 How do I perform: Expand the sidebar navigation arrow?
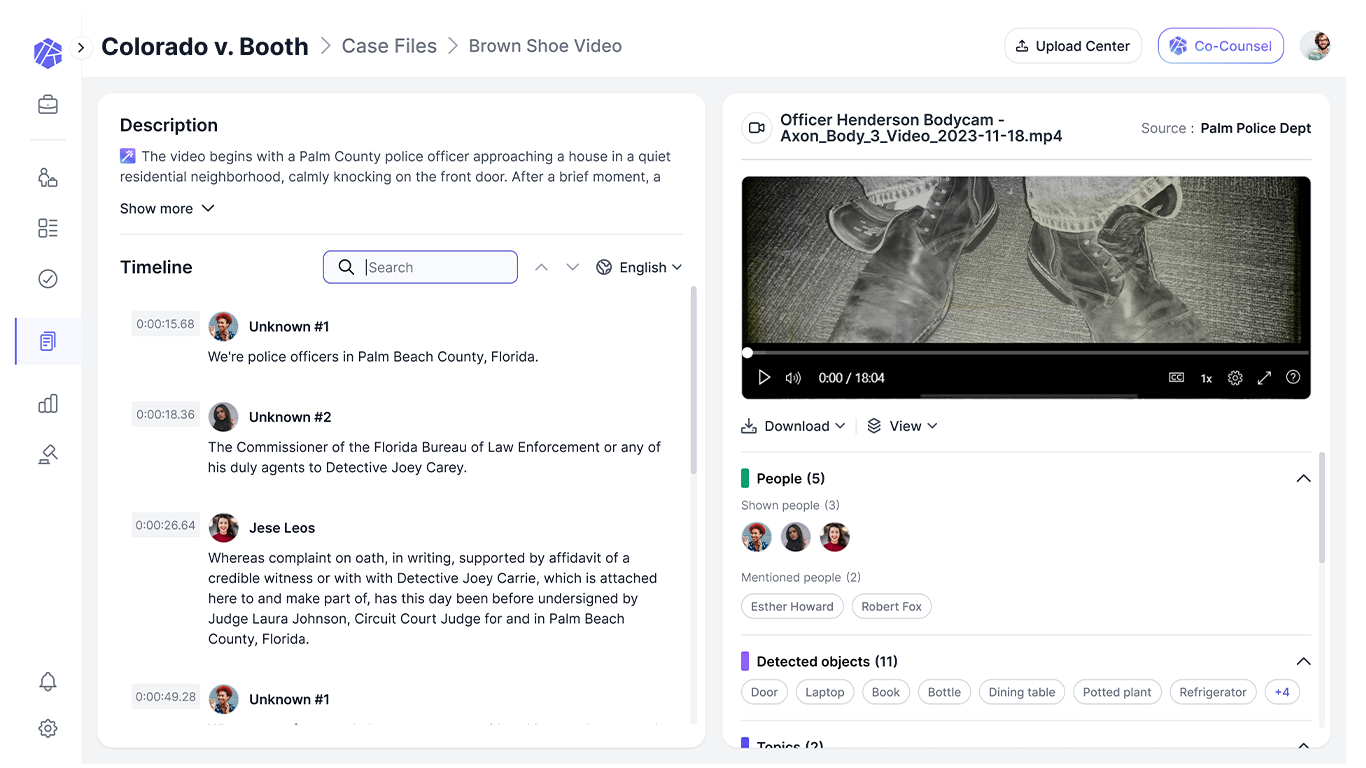[x=81, y=47]
